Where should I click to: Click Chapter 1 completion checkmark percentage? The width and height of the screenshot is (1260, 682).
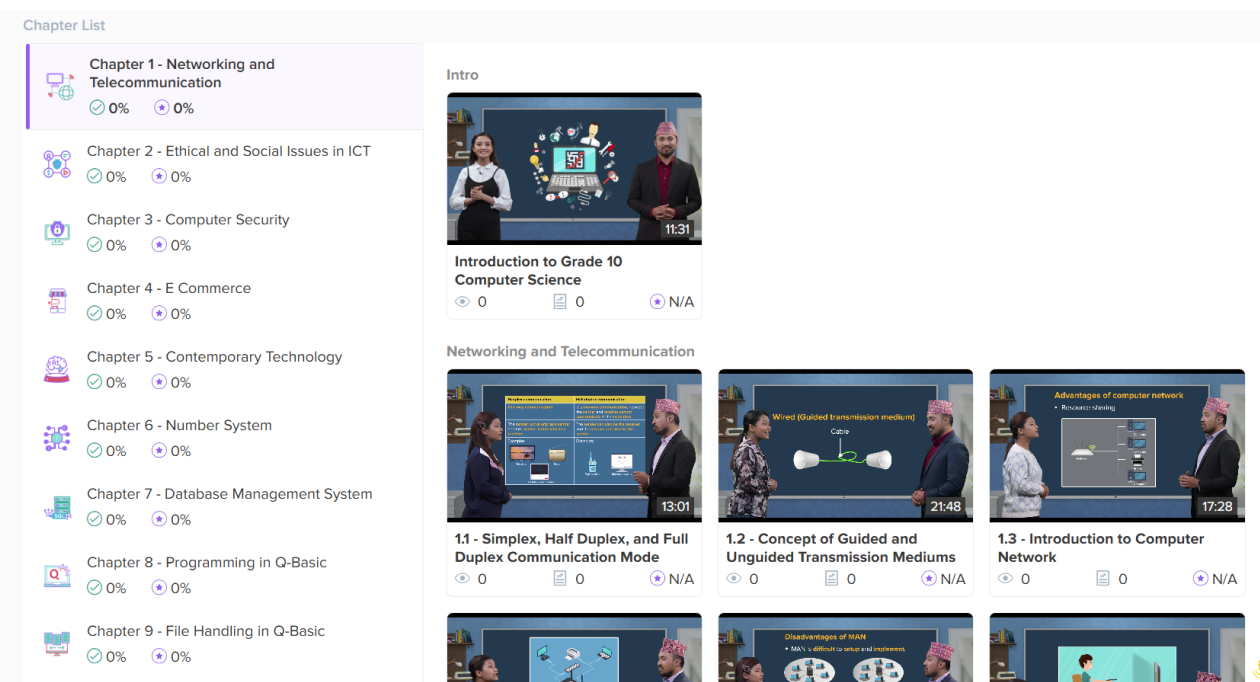pyautogui.click(x=109, y=108)
